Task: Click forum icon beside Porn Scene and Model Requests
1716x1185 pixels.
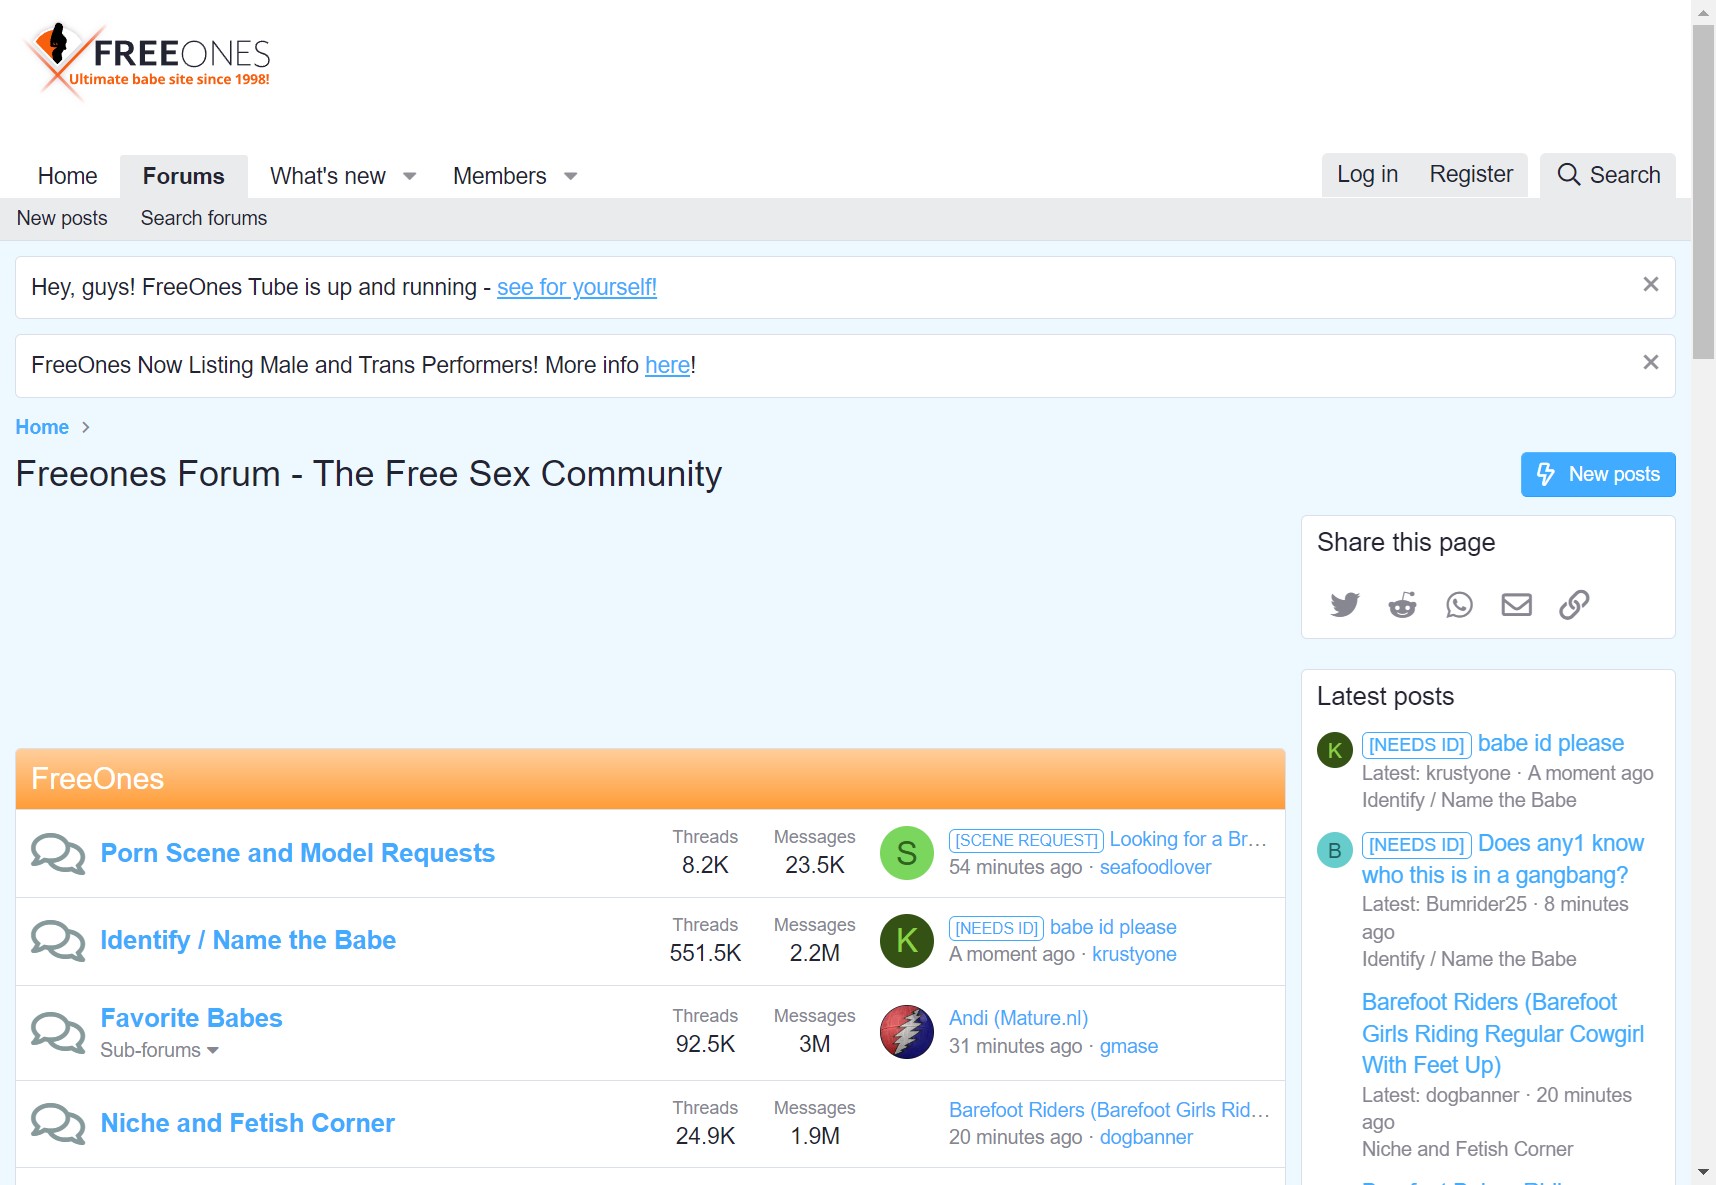Action: pyautogui.click(x=58, y=853)
